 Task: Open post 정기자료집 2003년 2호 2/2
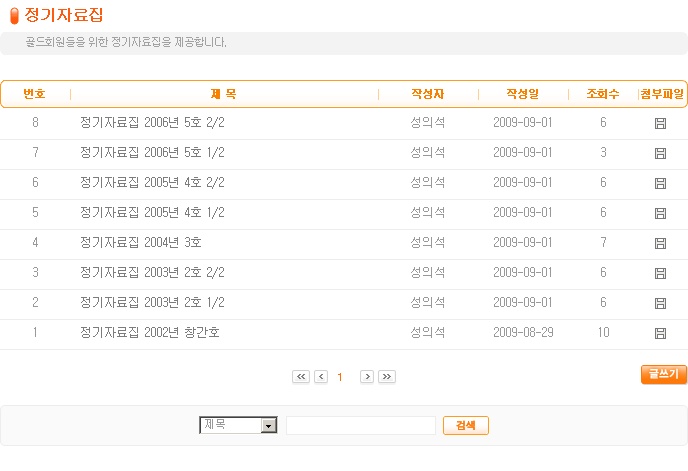tap(152, 273)
